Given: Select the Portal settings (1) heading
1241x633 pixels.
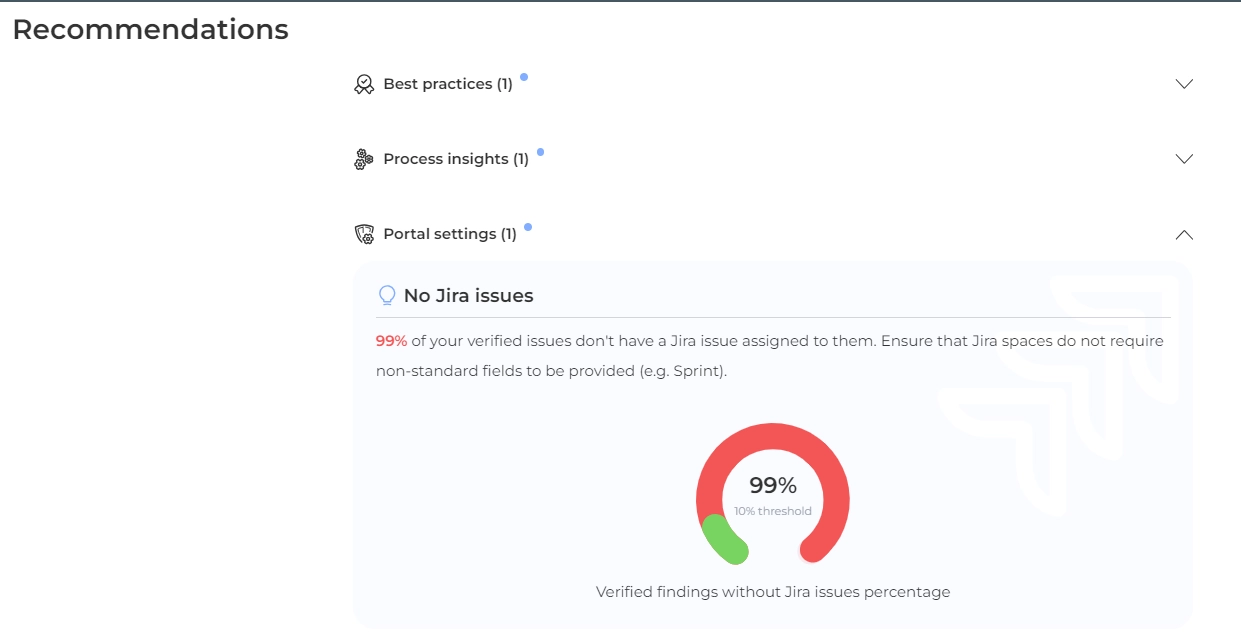Looking at the screenshot, I should tap(449, 234).
